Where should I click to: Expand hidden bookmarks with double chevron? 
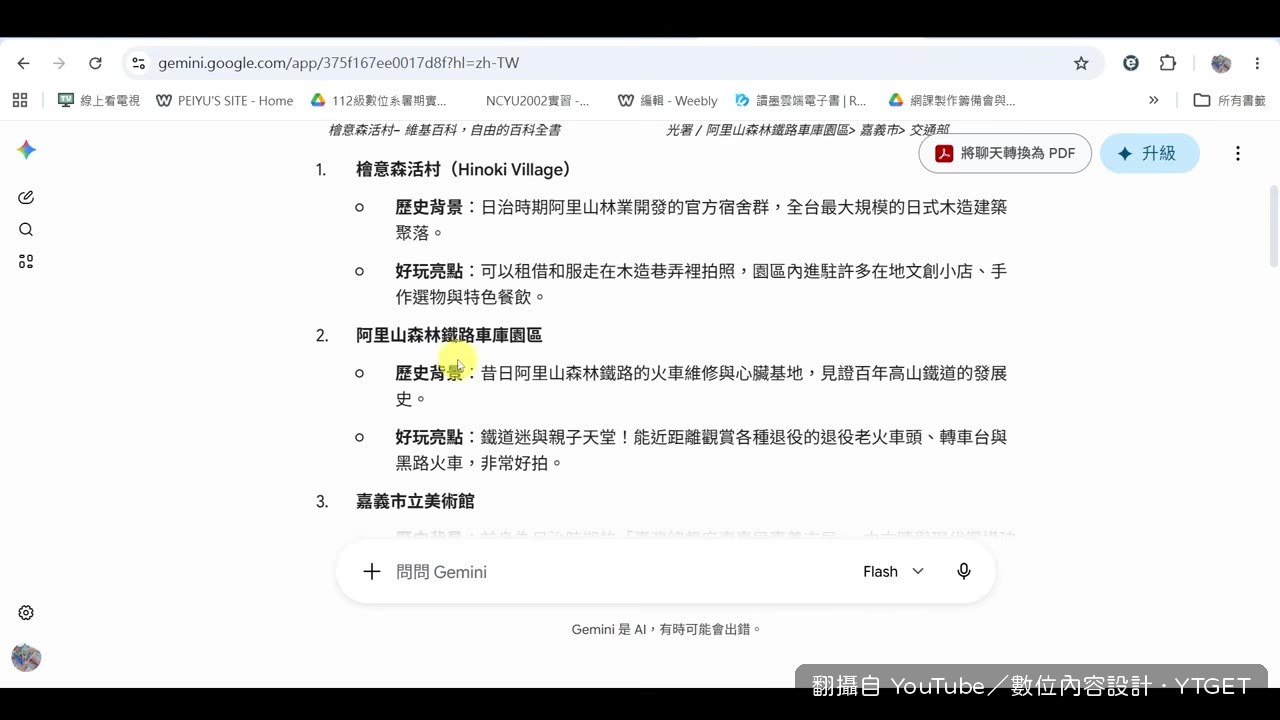tap(1153, 100)
